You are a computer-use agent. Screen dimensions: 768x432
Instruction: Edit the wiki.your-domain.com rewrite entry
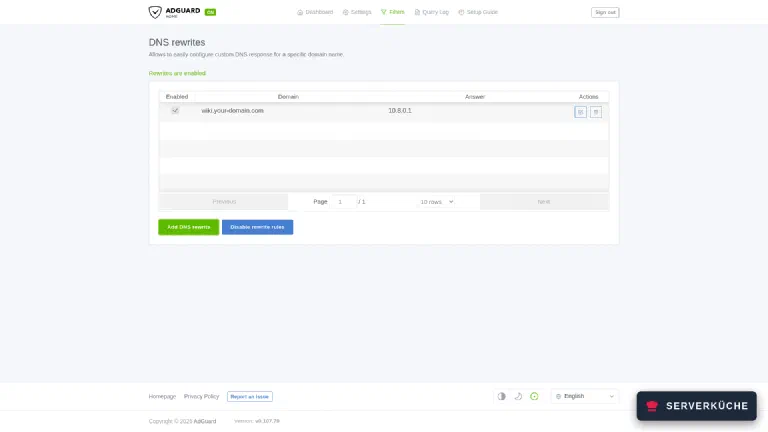coord(580,112)
